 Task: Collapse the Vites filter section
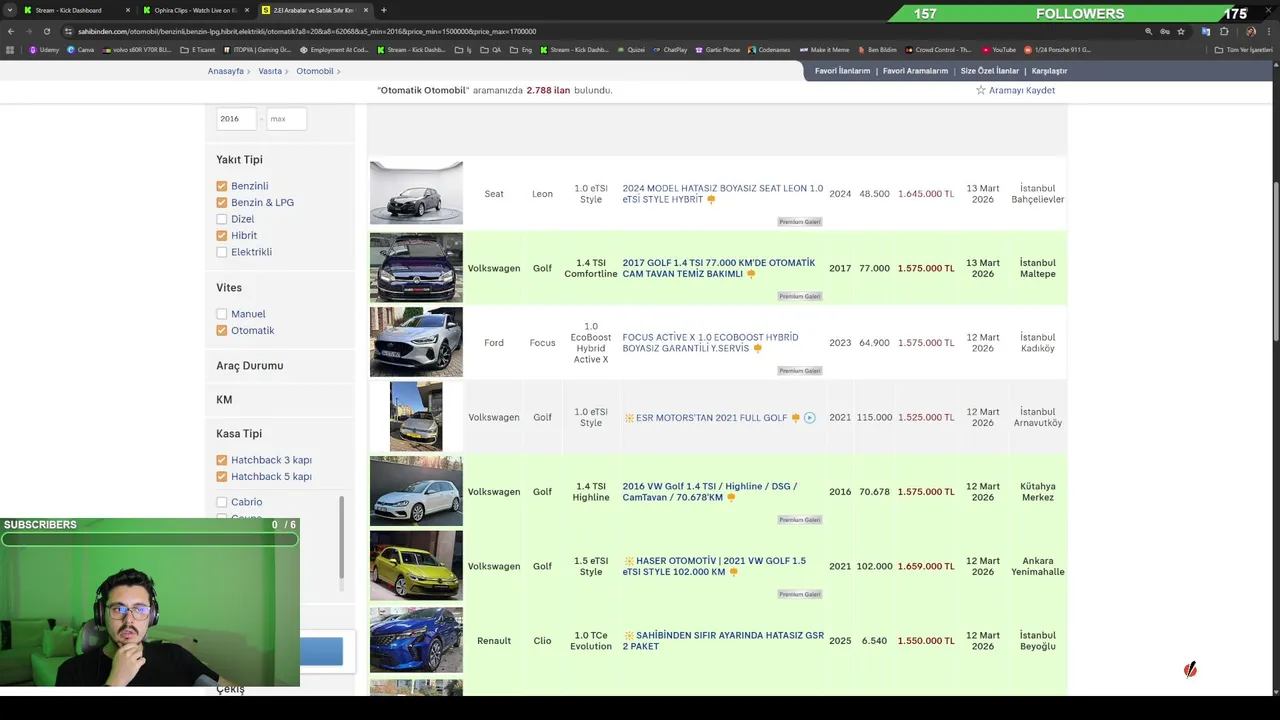[x=229, y=288]
